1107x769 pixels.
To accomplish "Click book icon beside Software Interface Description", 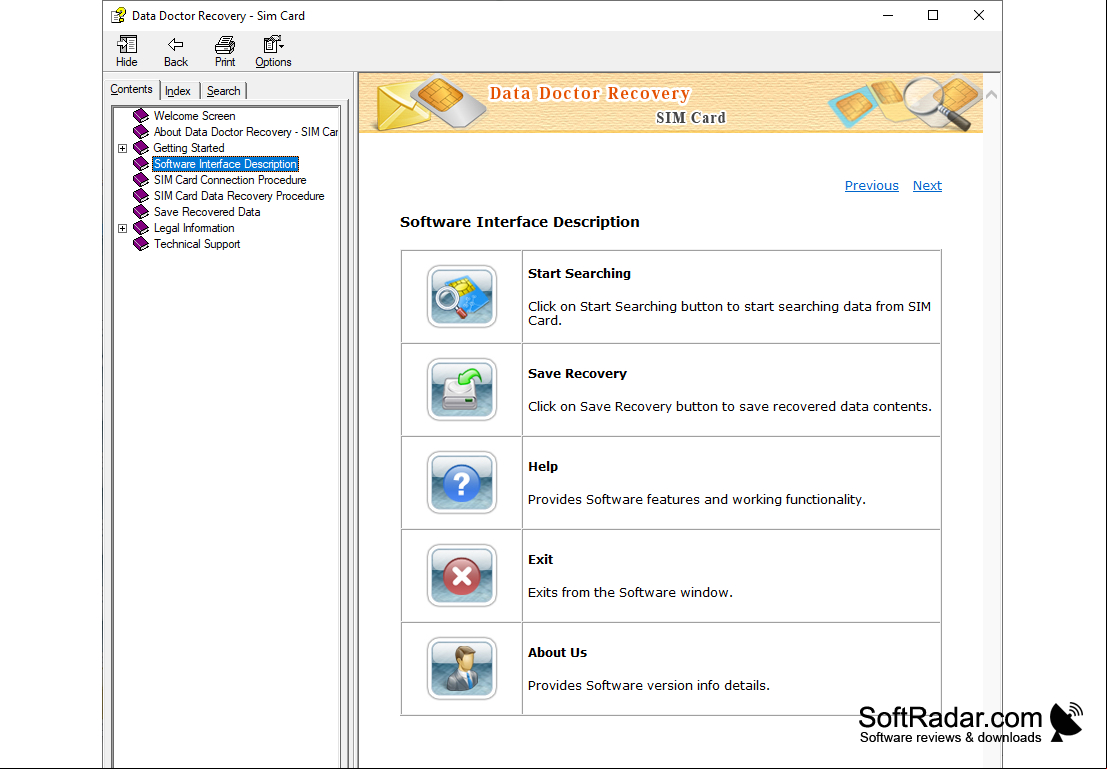I will (141, 164).
